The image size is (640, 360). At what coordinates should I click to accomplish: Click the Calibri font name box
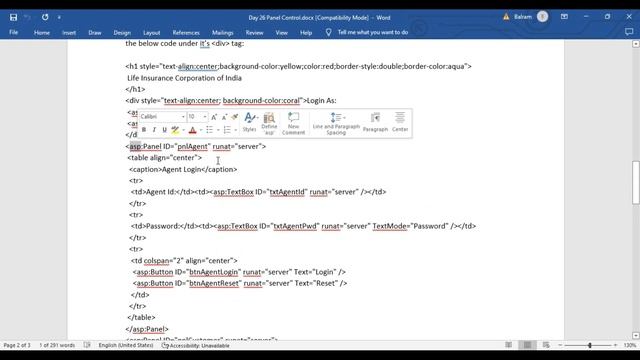pos(160,117)
